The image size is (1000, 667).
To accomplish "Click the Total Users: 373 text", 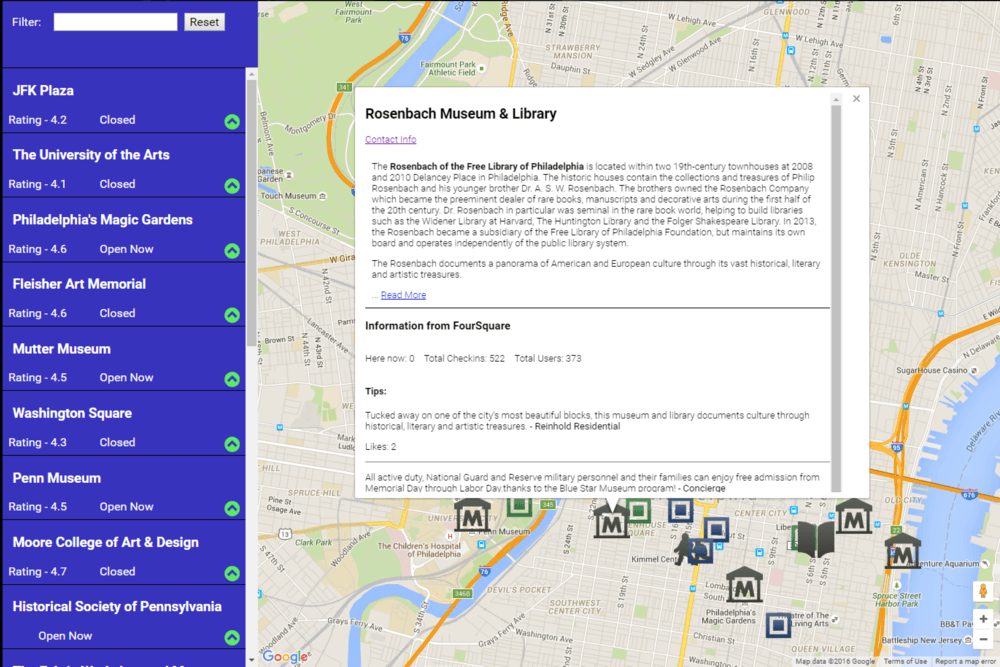I will point(548,358).
